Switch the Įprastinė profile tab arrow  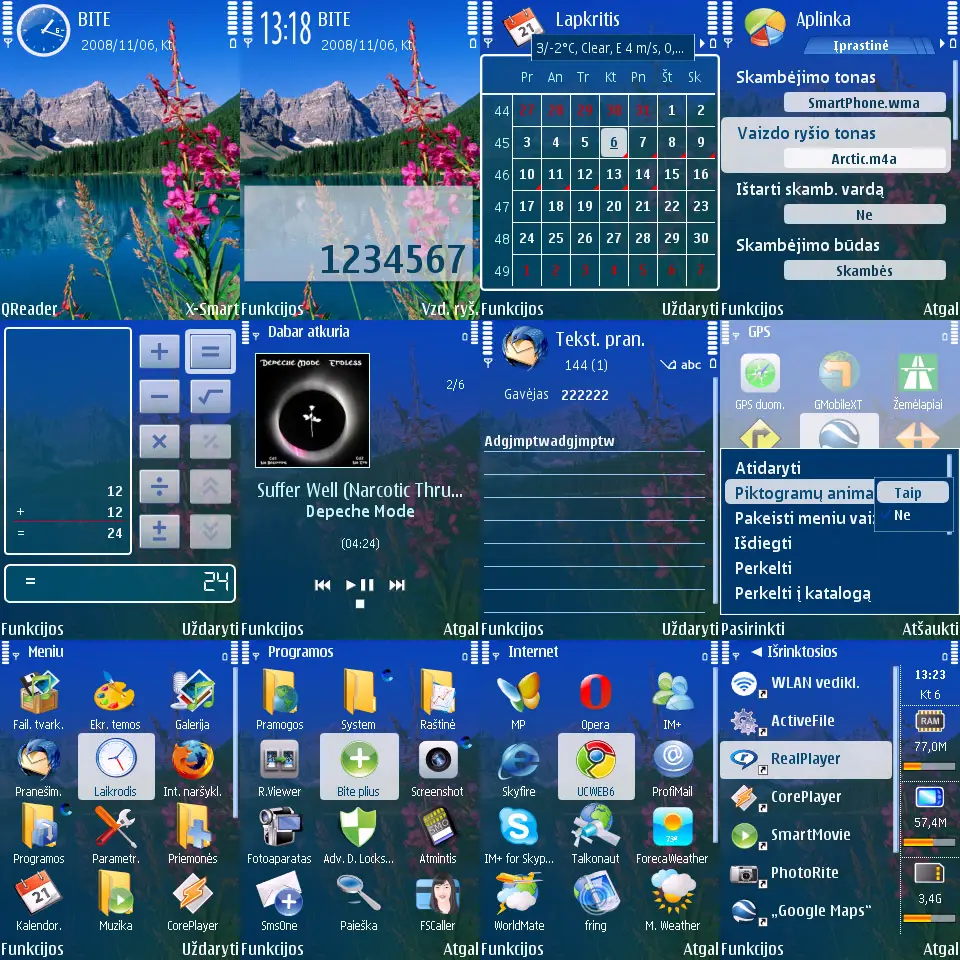point(942,44)
